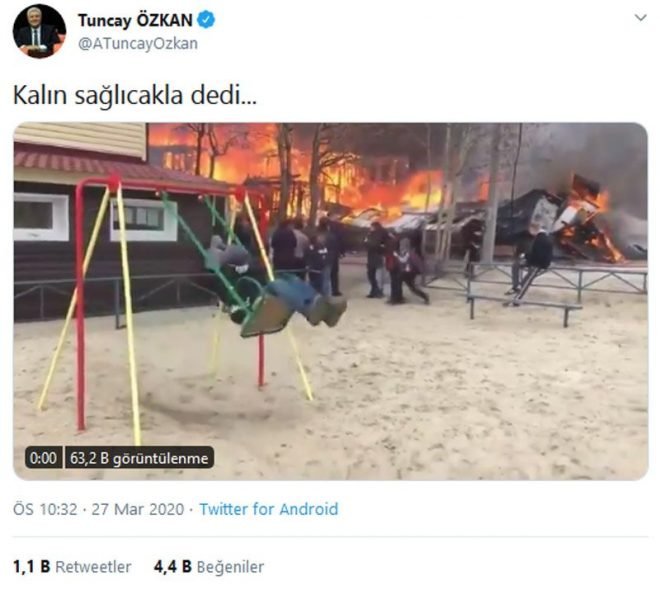Visit the @ATuncayOzkan handle link
The image size is (660, 590).
click(x=138, y=44)
